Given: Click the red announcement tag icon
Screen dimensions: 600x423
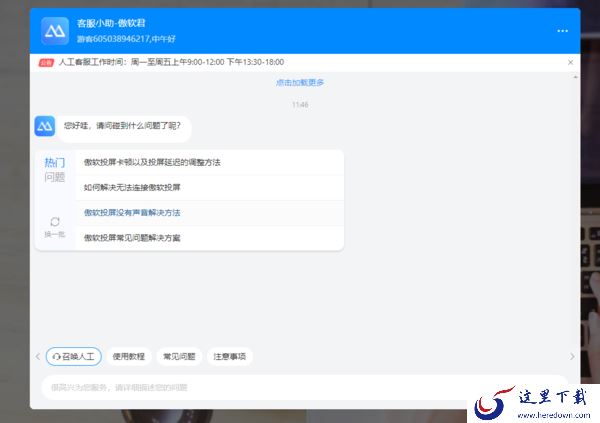Looking at the screenshot, I should click(x=46, y=62).
